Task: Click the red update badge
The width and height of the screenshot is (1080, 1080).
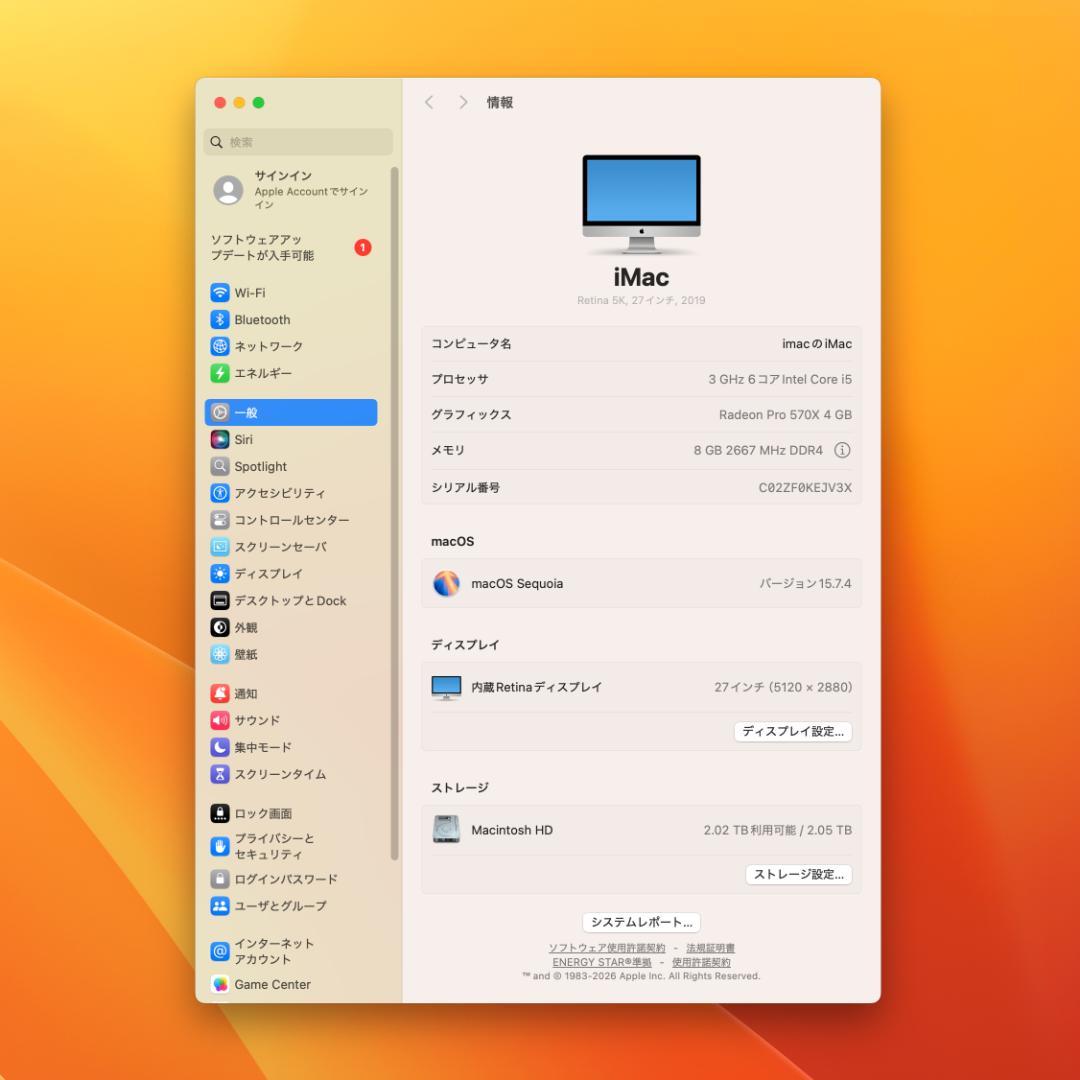Action: click(363, 247)
